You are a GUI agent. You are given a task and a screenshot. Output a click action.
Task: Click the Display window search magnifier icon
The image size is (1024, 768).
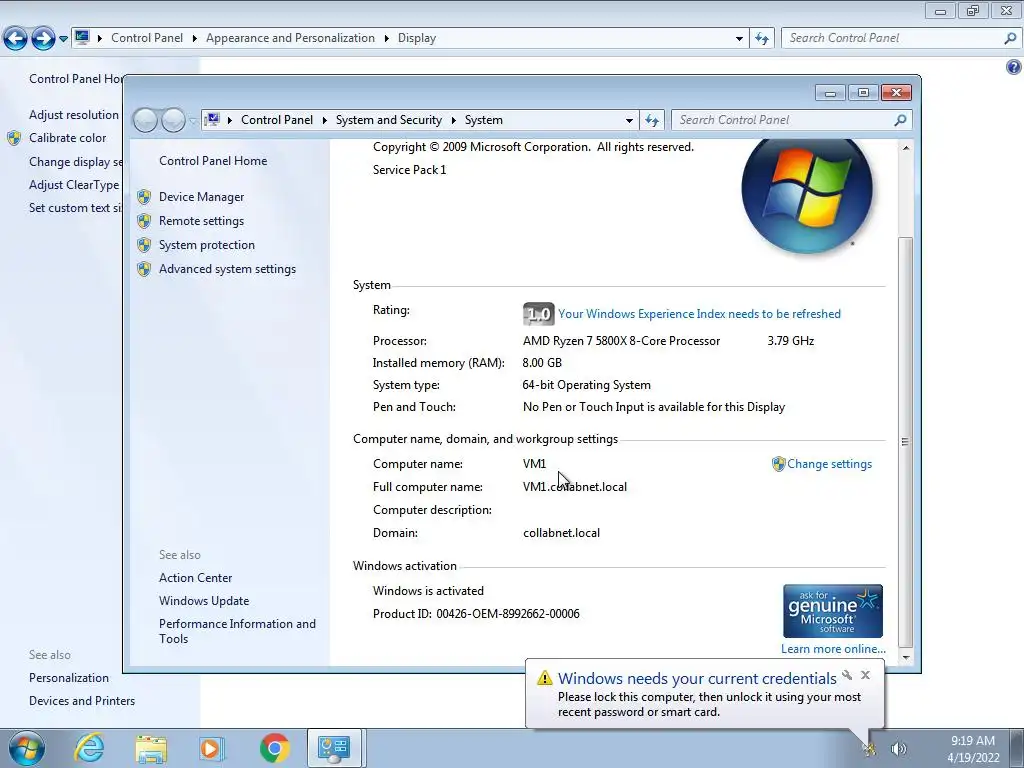point(1010,38)
